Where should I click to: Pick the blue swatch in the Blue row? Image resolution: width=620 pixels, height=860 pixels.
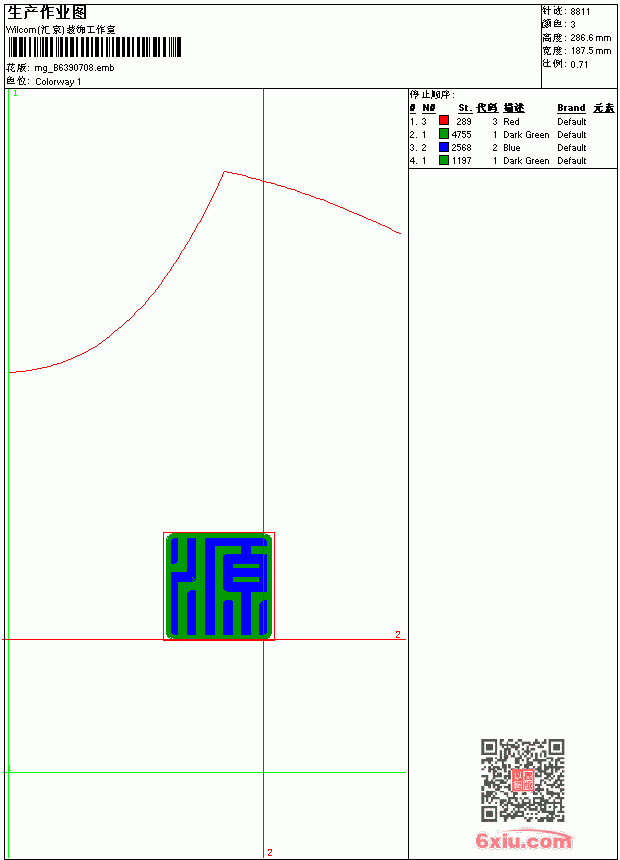444,147
